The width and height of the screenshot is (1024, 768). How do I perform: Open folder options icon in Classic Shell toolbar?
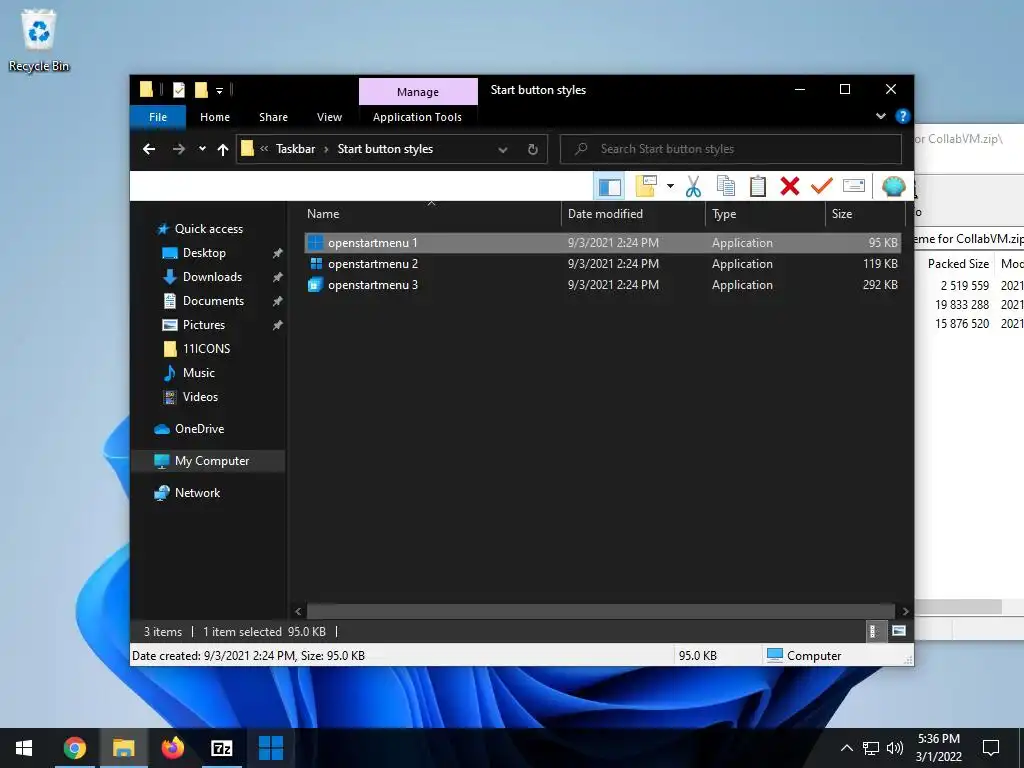click(x=646, y=187)
